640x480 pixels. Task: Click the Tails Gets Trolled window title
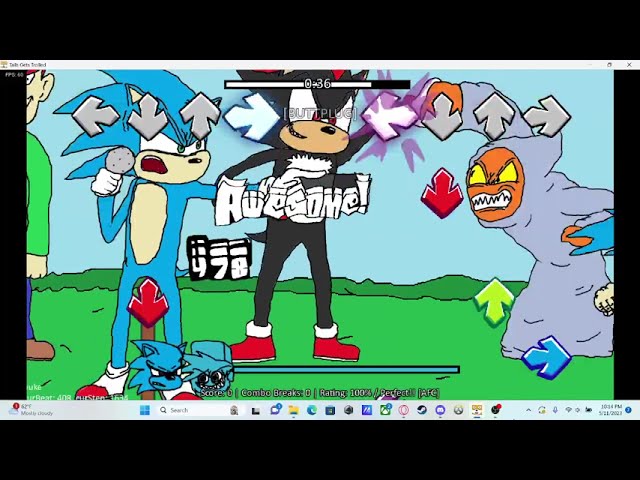point(28,65)
